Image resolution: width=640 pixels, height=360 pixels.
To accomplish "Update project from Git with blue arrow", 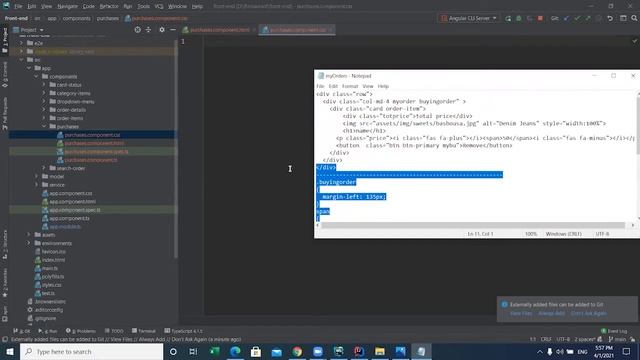I will coord(567,18).
